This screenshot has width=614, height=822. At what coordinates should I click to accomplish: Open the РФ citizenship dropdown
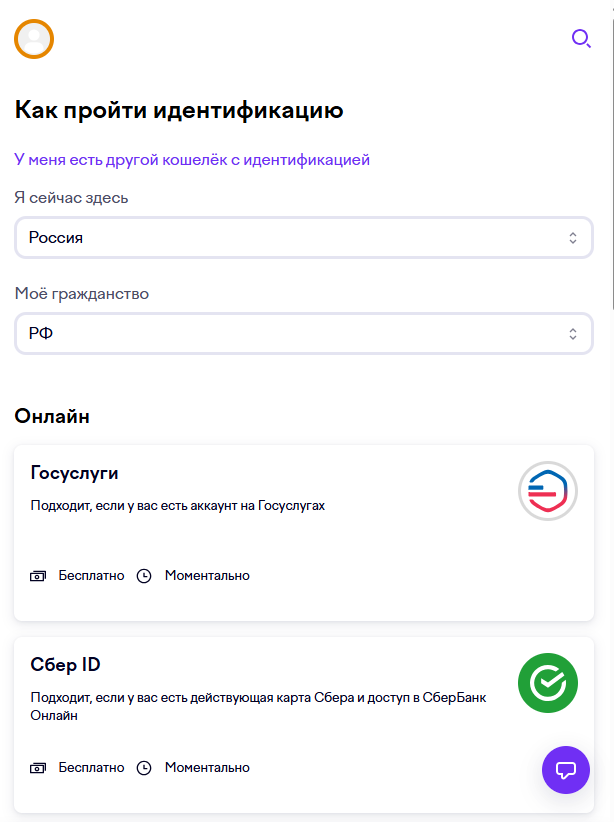pyautogui.click(x=304, y=333)
